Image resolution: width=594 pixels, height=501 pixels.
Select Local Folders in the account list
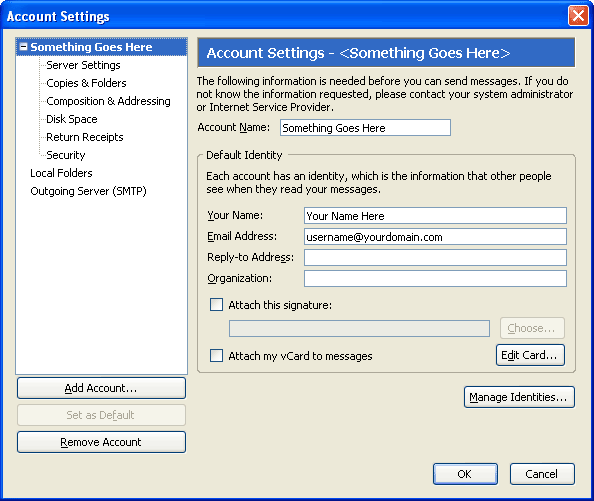61,173
